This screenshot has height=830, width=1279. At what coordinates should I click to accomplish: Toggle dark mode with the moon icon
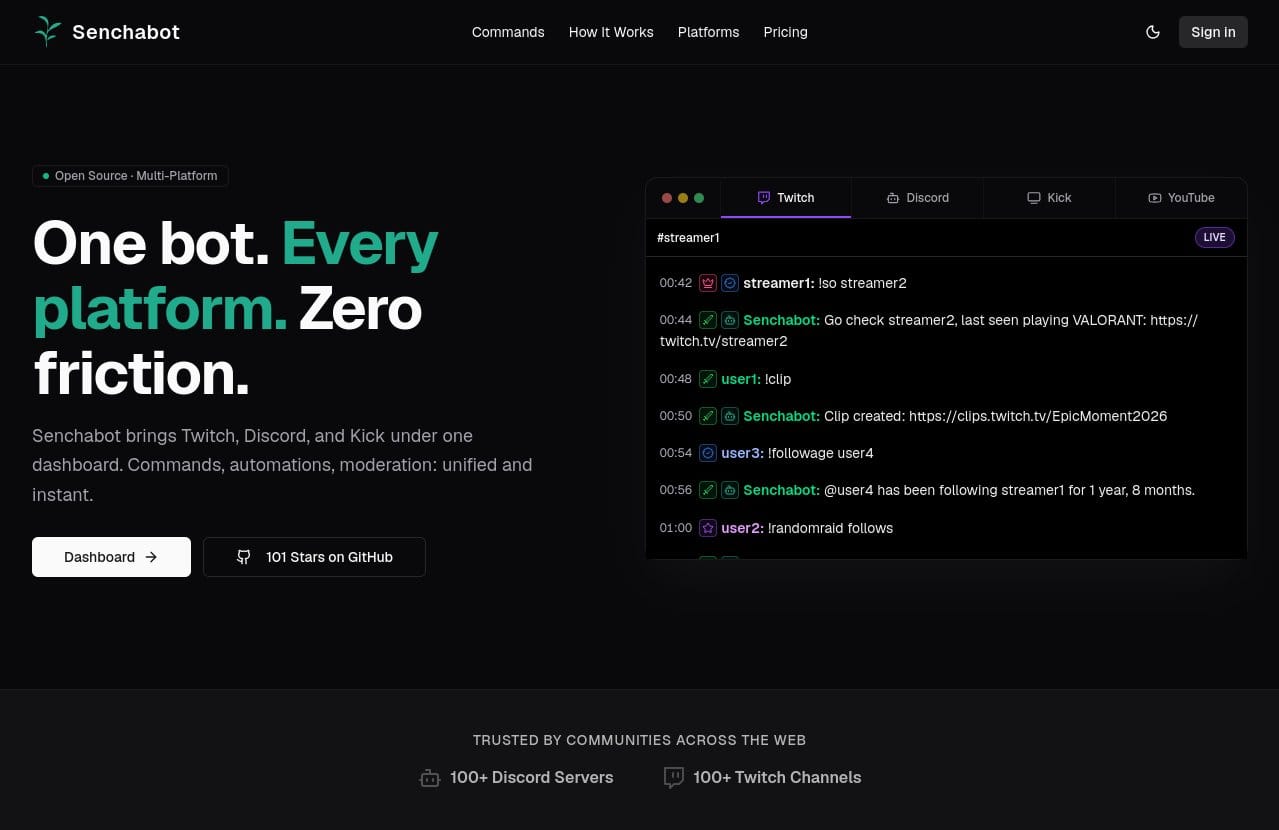coord(1153,32)
